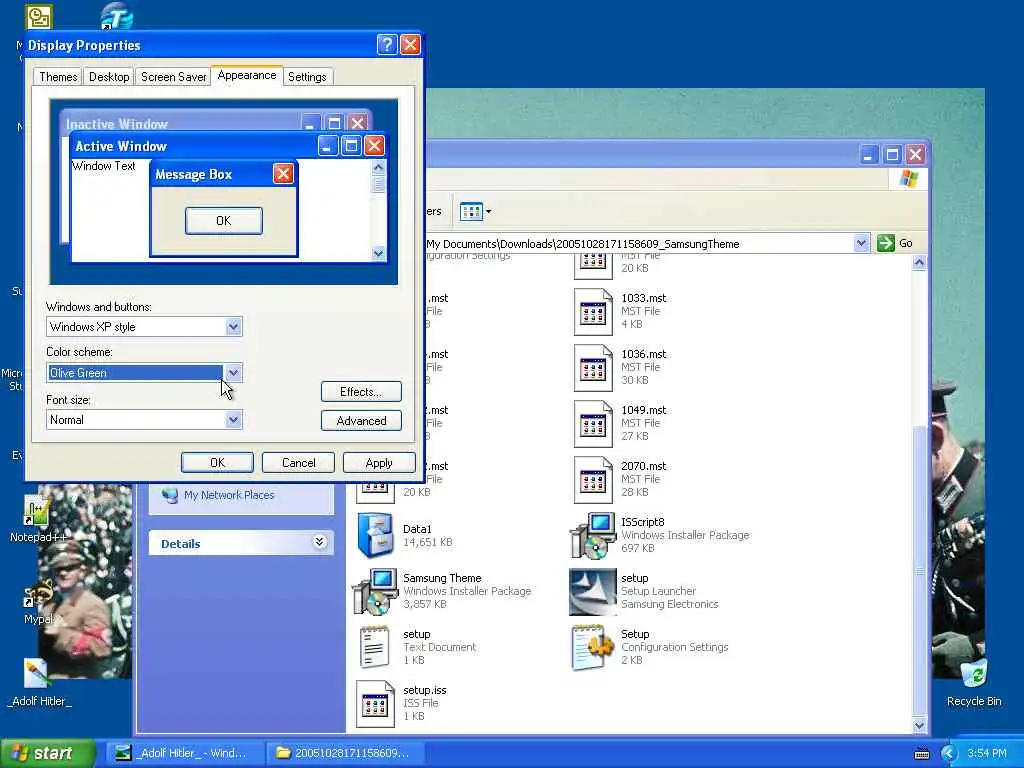The height and width of the screenshot is (768, 1024).
Task: Click the Samsung Theme file name
Action: [442, 578]
